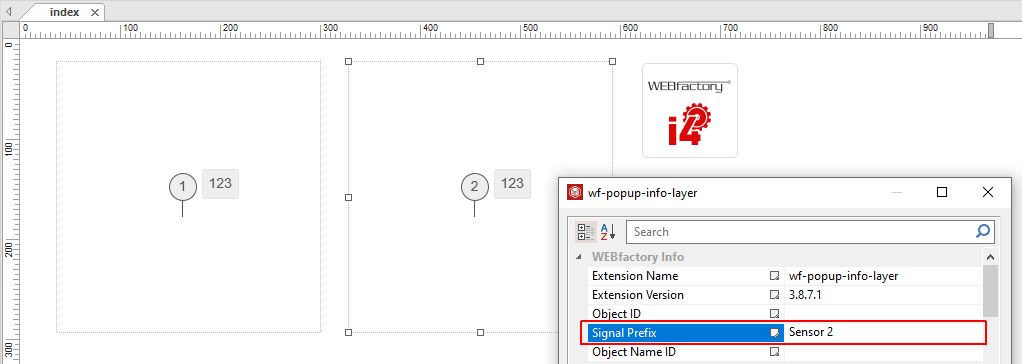Click the Extension Name property marker
This screenshot has width=1022, height=364.
tap(774, 277)
